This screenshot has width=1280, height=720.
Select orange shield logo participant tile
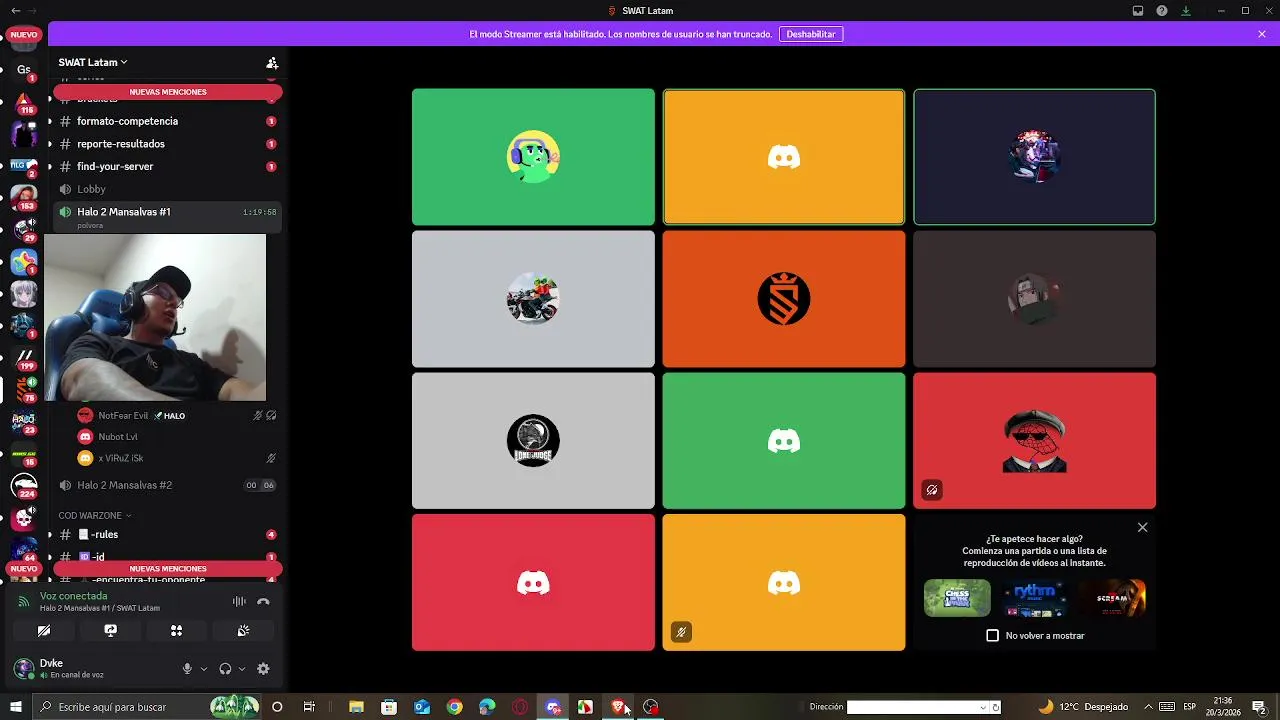784,299
